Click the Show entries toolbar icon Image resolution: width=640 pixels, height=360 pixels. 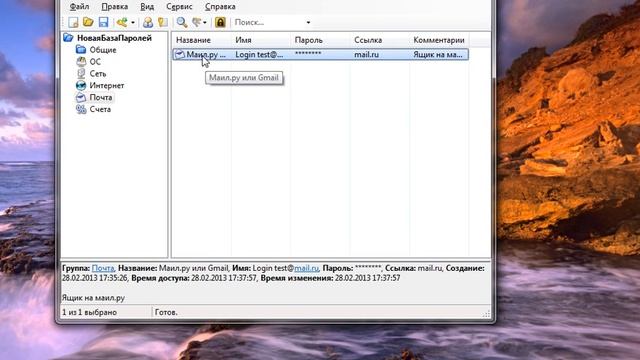point(197,22)
